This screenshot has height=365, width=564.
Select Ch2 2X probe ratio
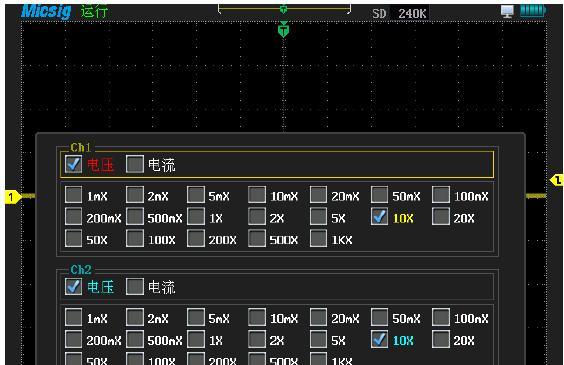pyautogui.click(x=257, y=339)
